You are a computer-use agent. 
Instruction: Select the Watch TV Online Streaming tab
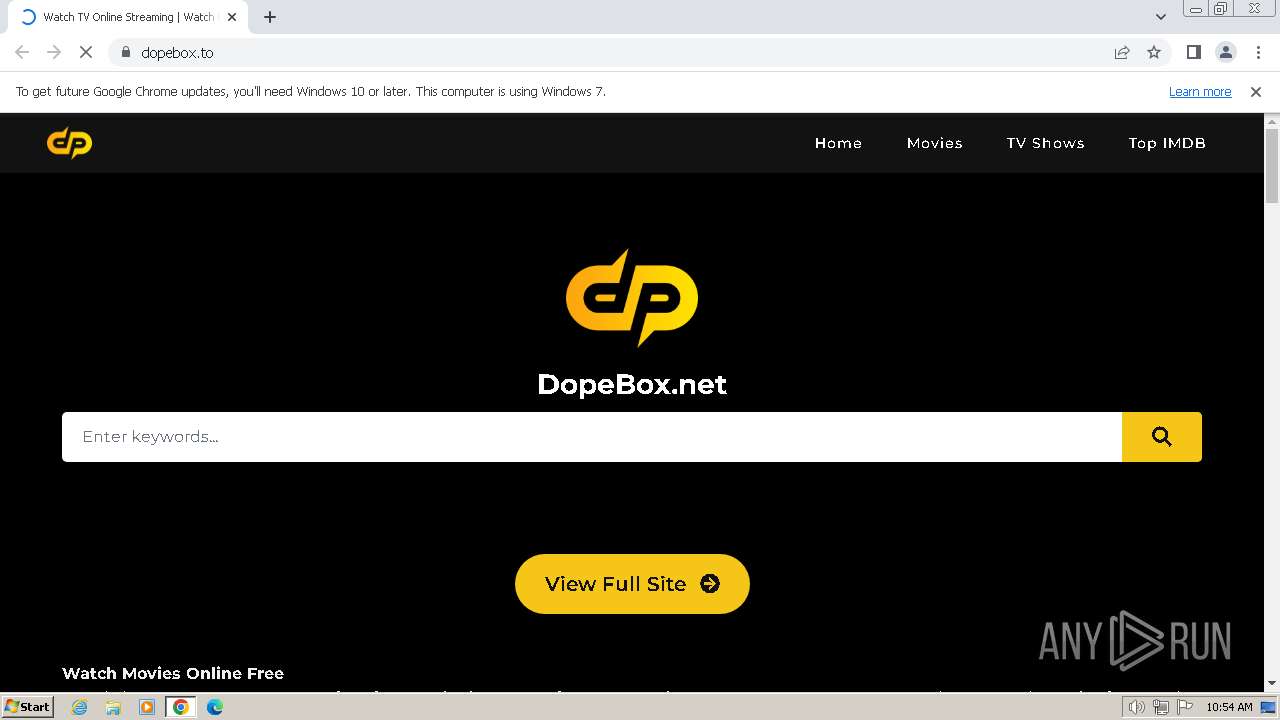[128, 17]
